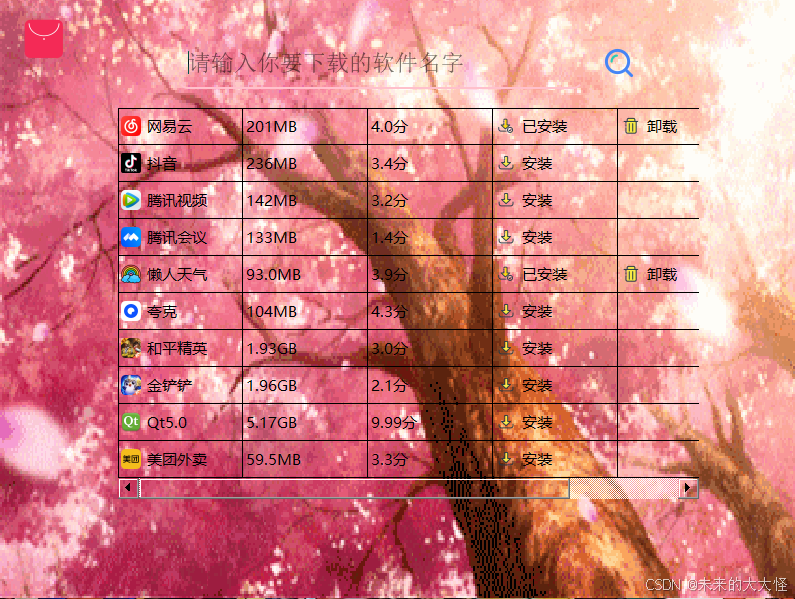Click the scrollbar left arrow
This screenshot has height=599, width=795.
[x=128, y=488]
